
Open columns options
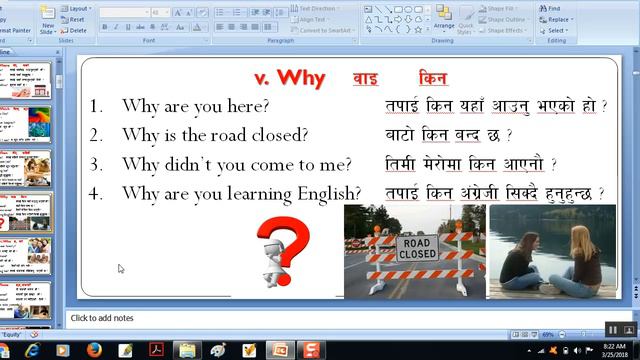coord(269,27)
